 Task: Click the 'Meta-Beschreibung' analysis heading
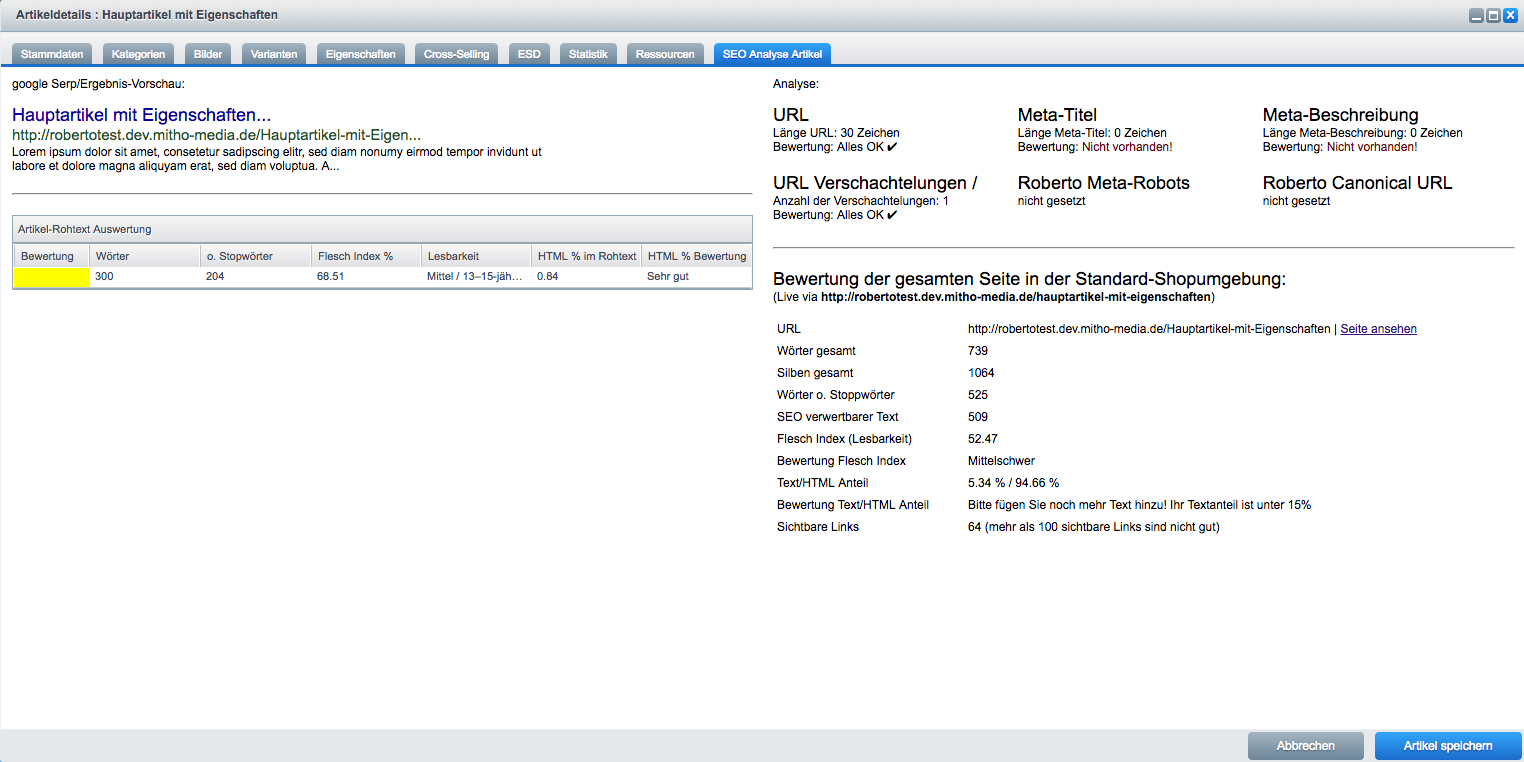click(1340, 115)
